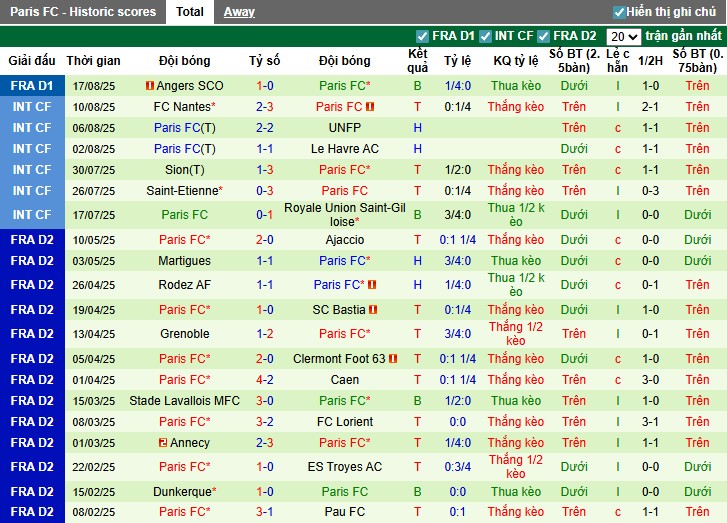Click the 4-2 score against Caen
This screenshot has height=523, width=727.
point(264,380)
